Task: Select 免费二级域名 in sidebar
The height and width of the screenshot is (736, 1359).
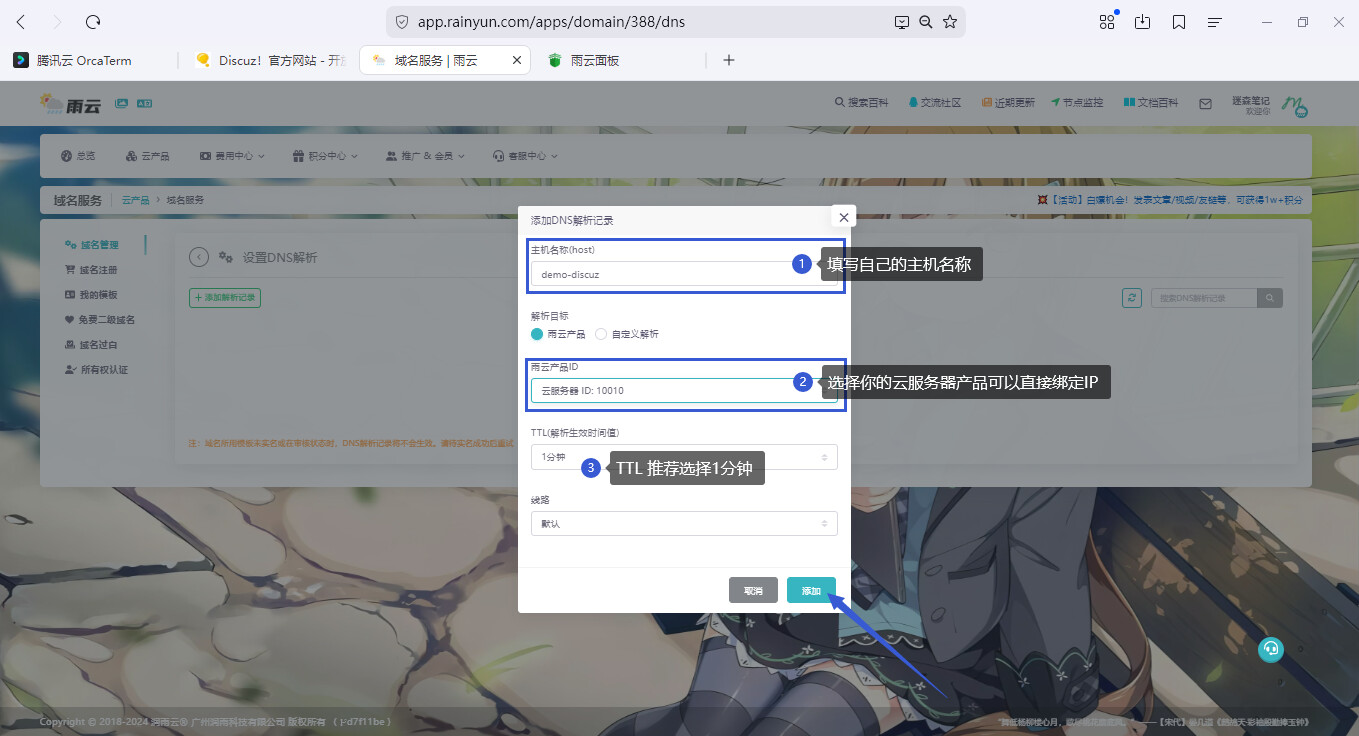Action: click(x=100, y=319)
